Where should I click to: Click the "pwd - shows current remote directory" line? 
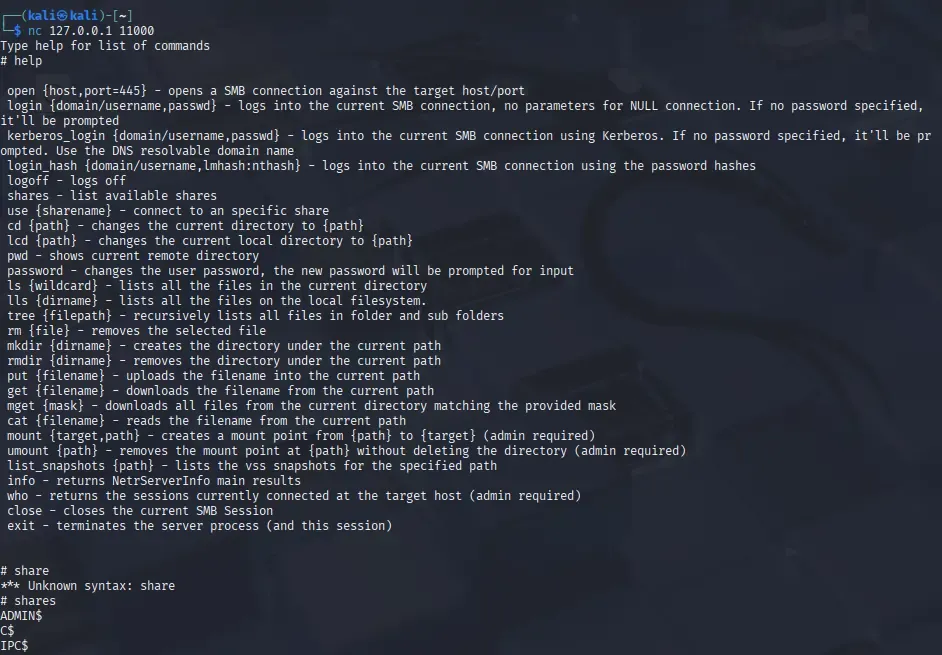(x=133, y=256)
